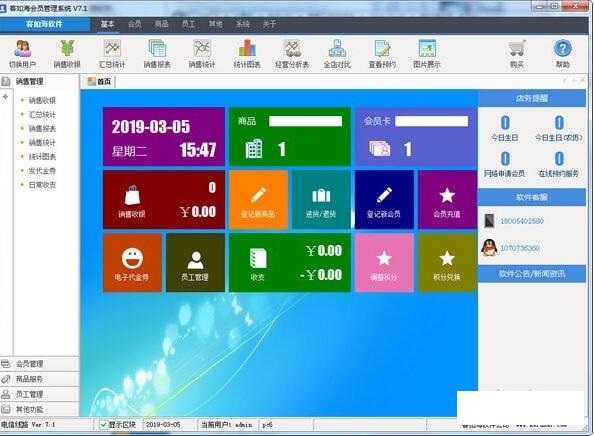Select 统计图表 in the sidebar list
The height and width of the screenshot is (436, 594).
(42, 156)
